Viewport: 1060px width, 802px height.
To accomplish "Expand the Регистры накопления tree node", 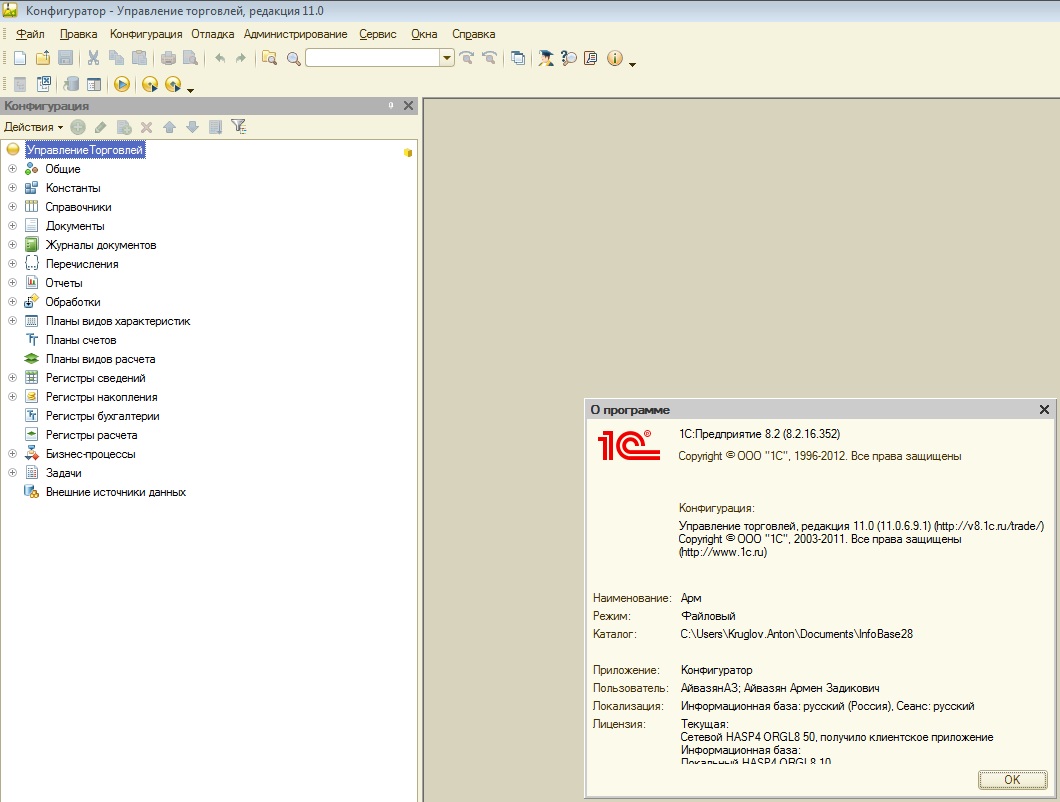I will [13, 397].
